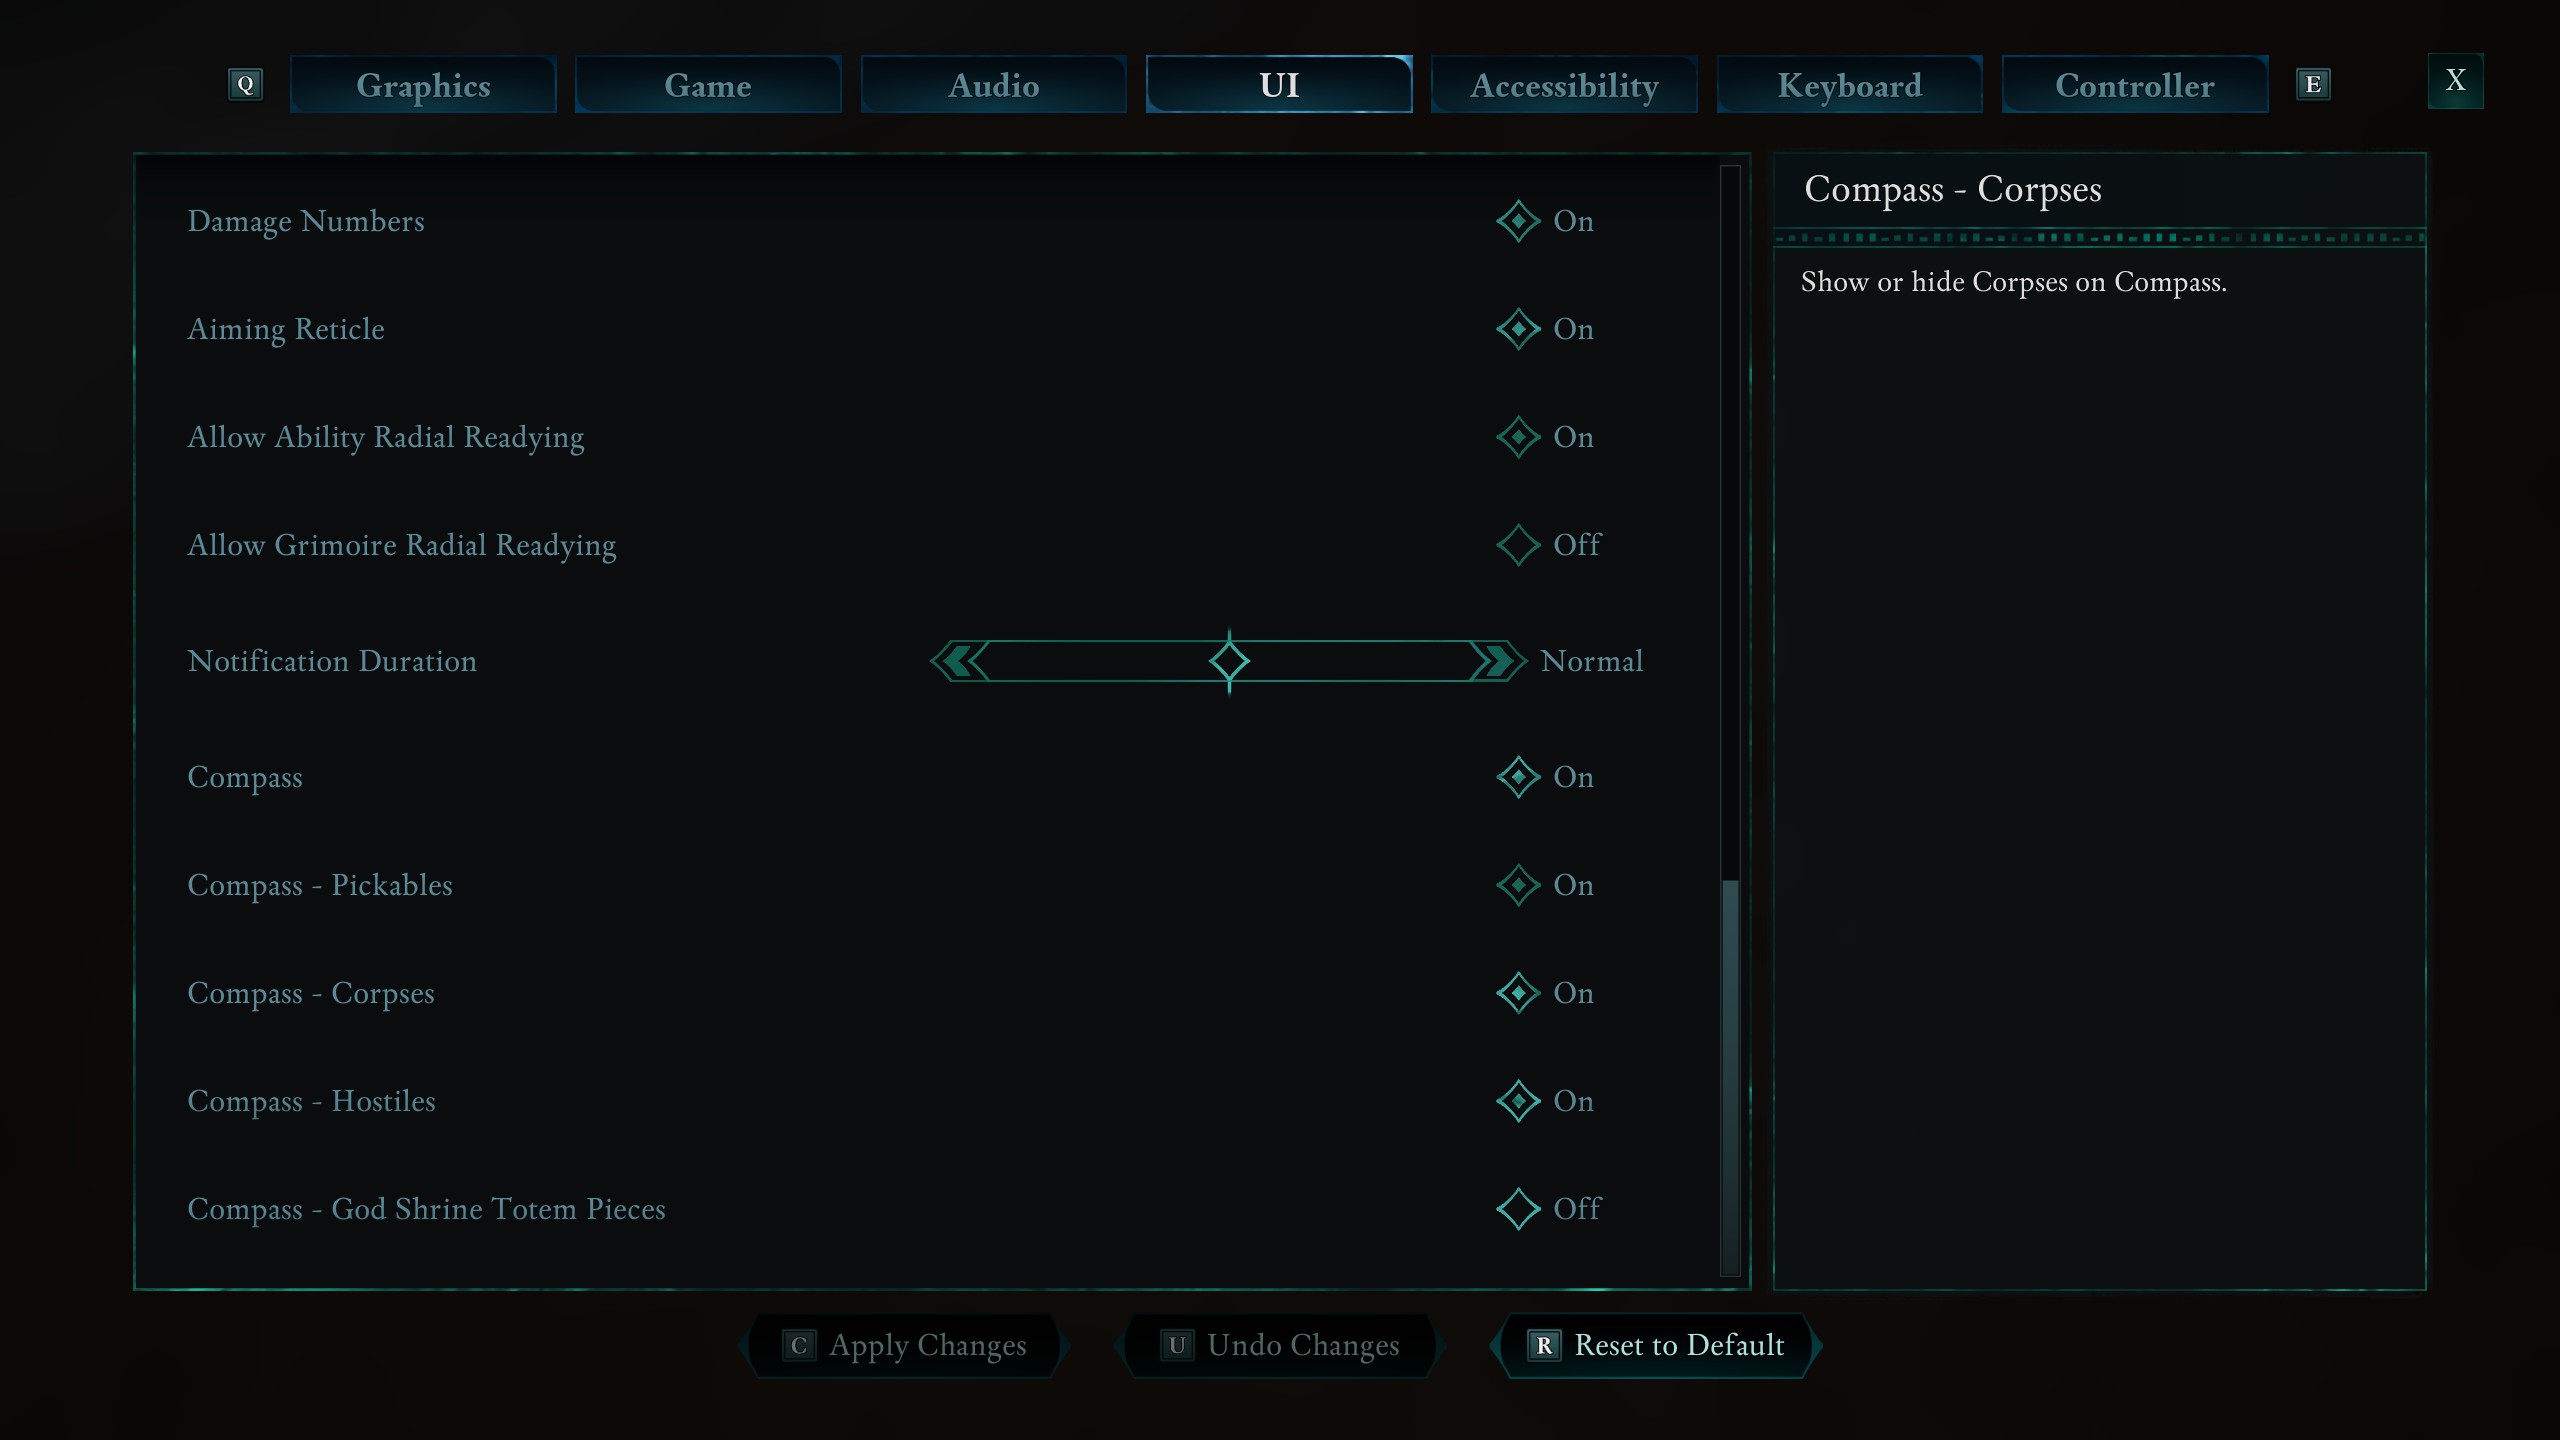Select the Graphics settings tab
2560x1440 pixels.
[422, 83]
